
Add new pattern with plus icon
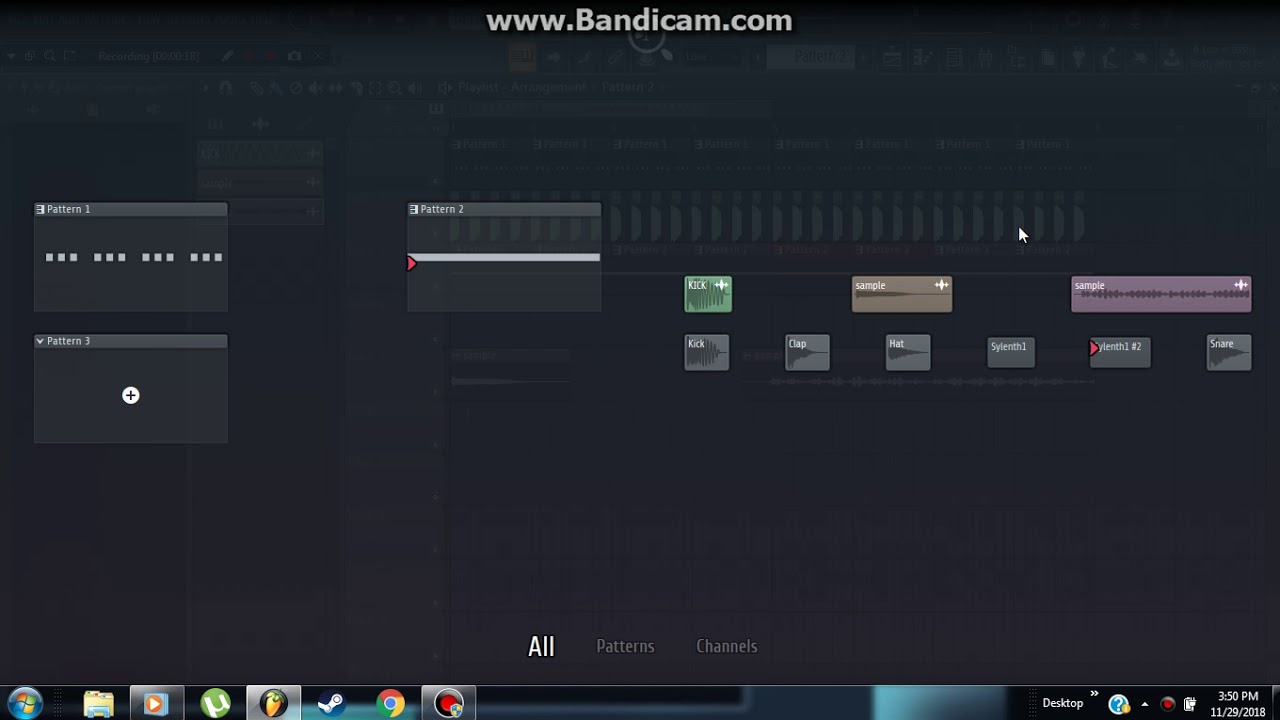131,396
